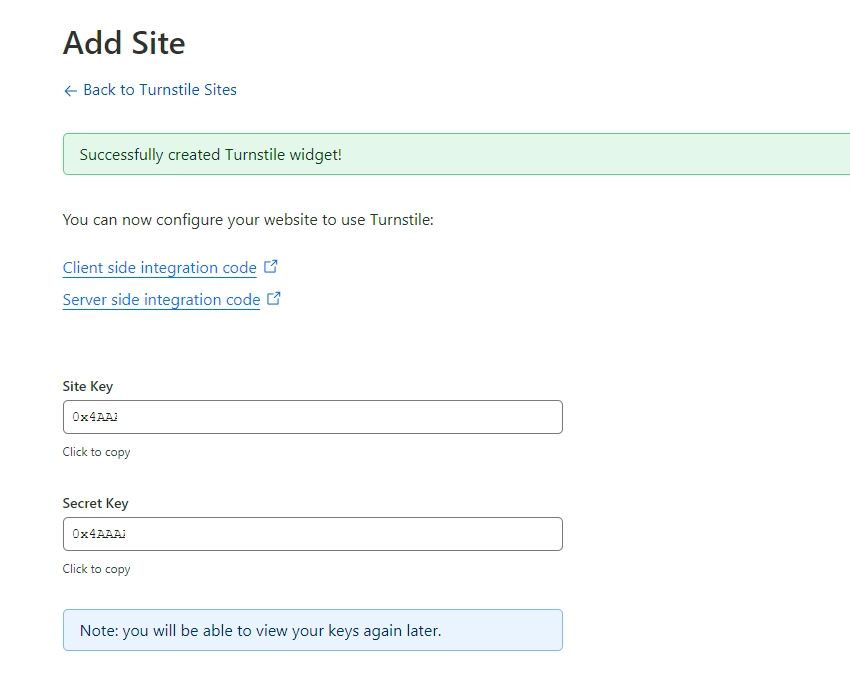
Task: Click the Site Key field showing 0x4AA
Action: coord(312,416)
